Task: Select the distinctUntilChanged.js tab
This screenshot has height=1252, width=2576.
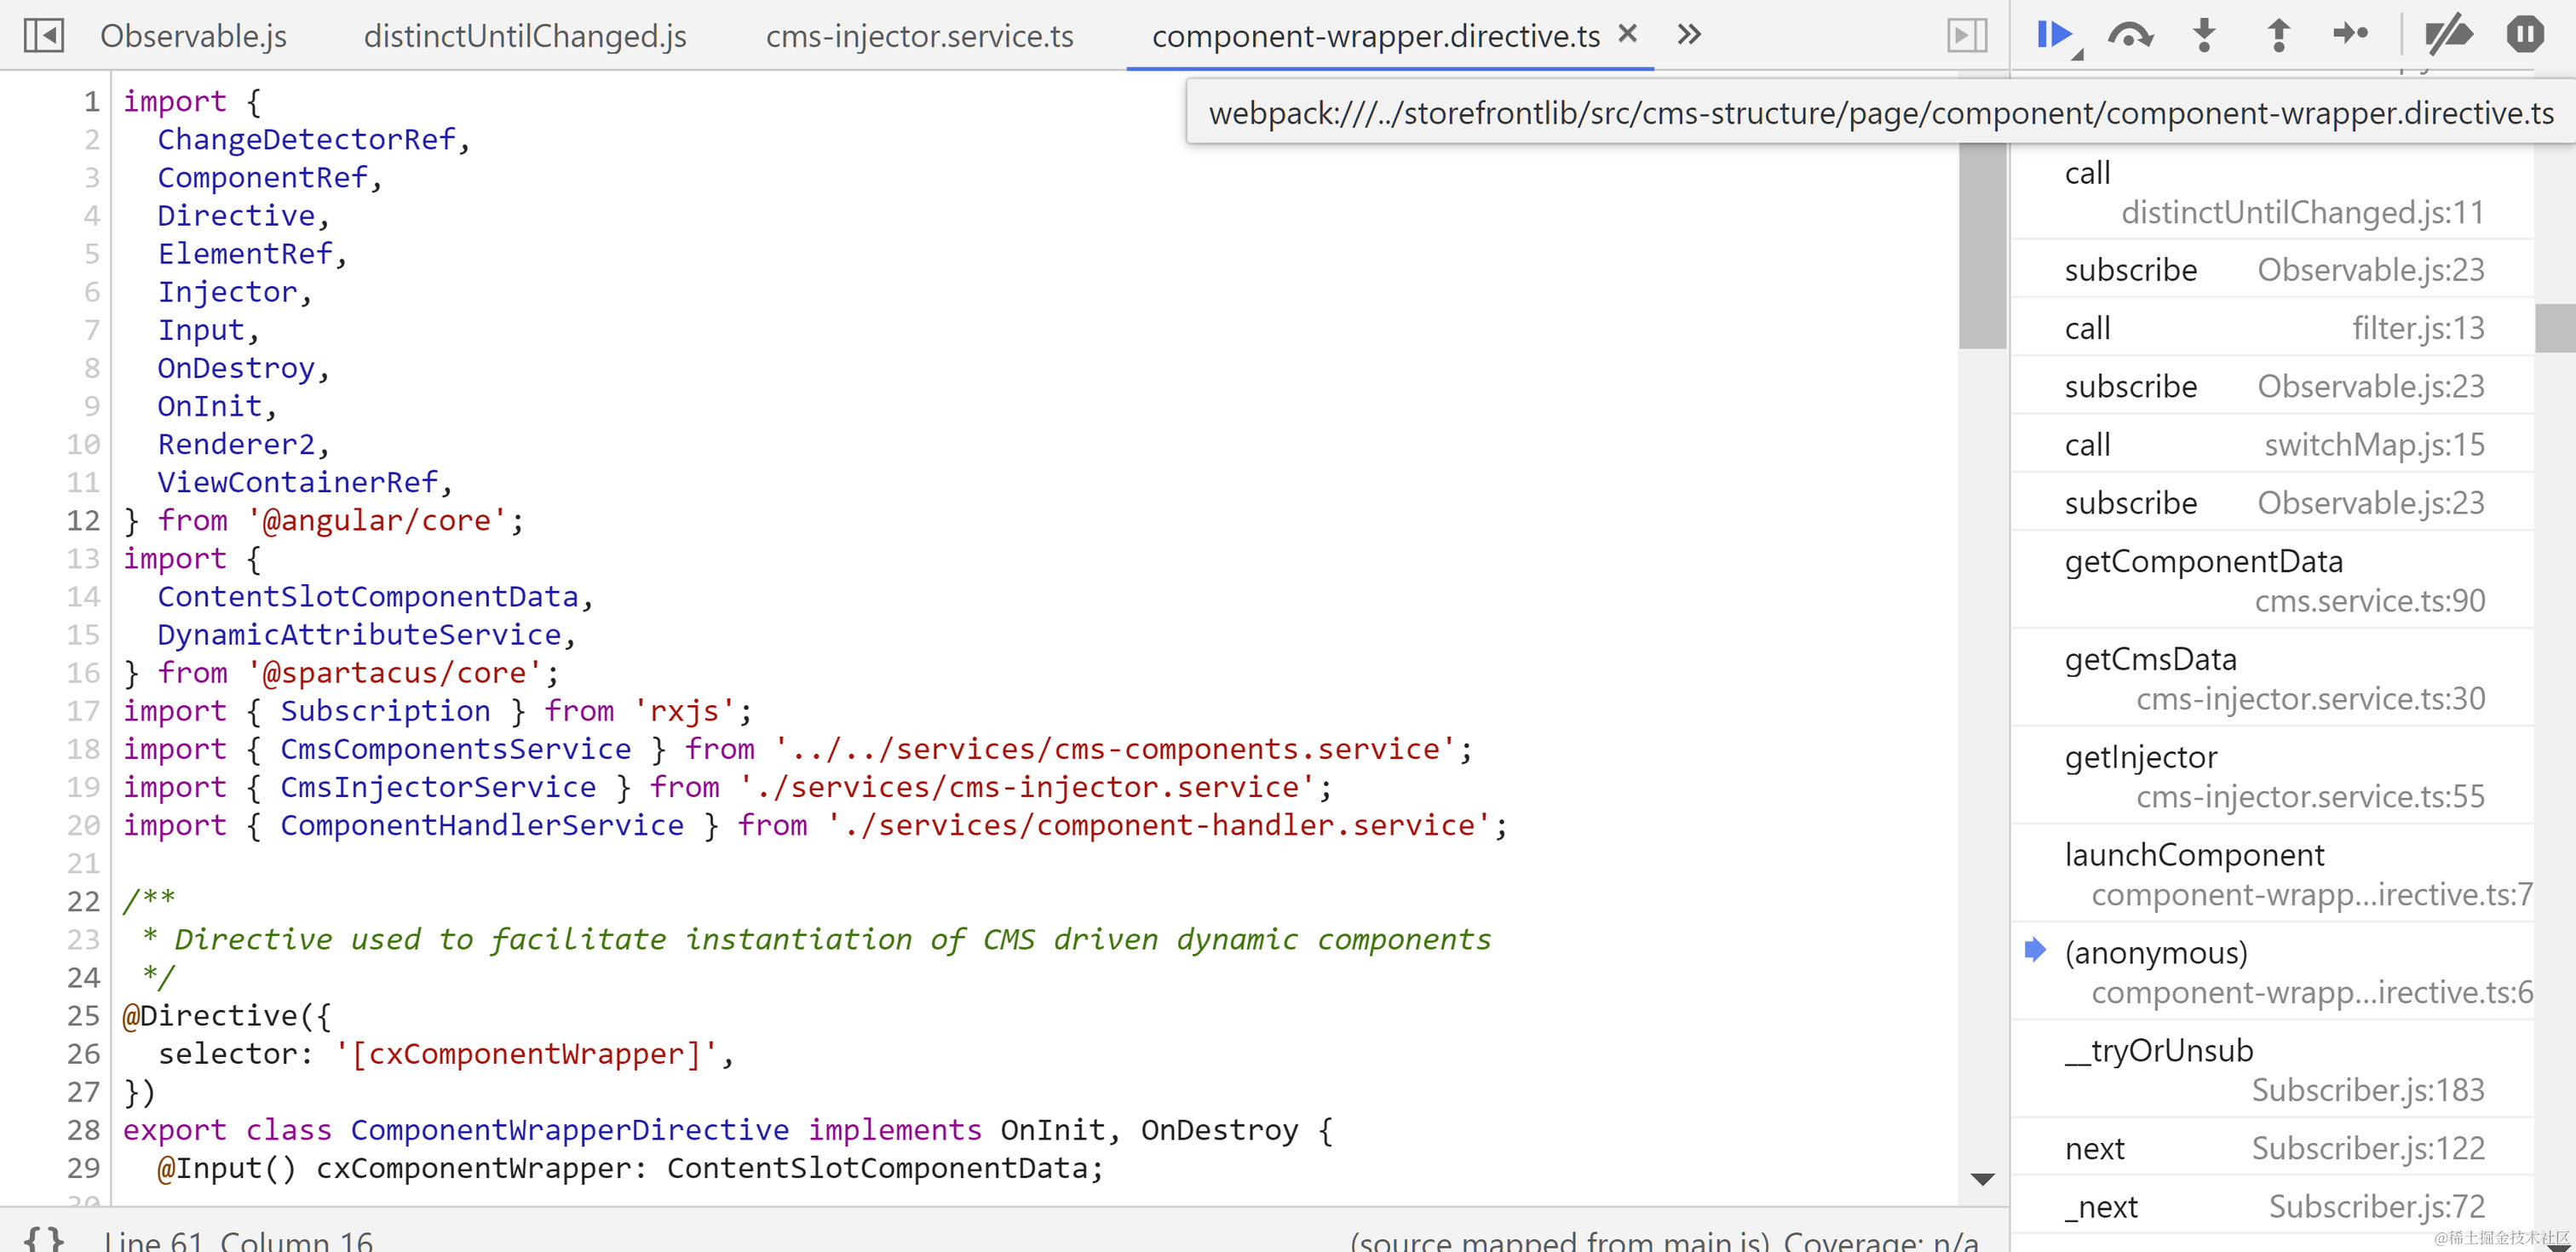Action: click(525, 36)
